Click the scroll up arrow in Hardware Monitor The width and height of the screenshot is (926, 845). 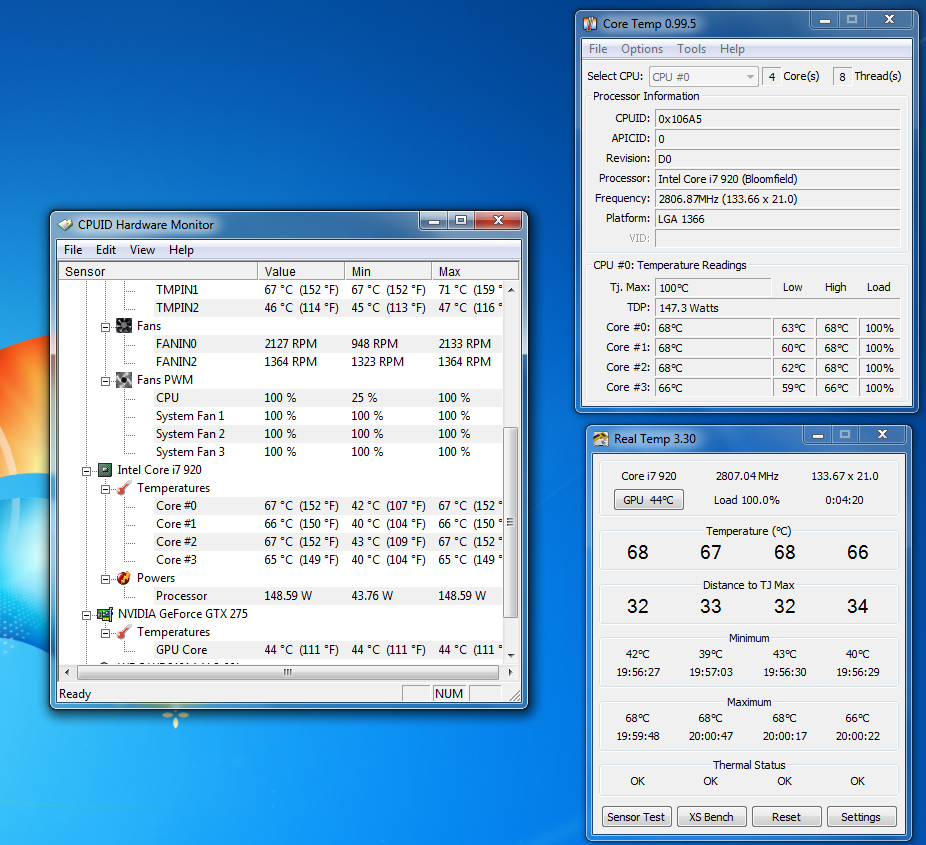(511, 289)
